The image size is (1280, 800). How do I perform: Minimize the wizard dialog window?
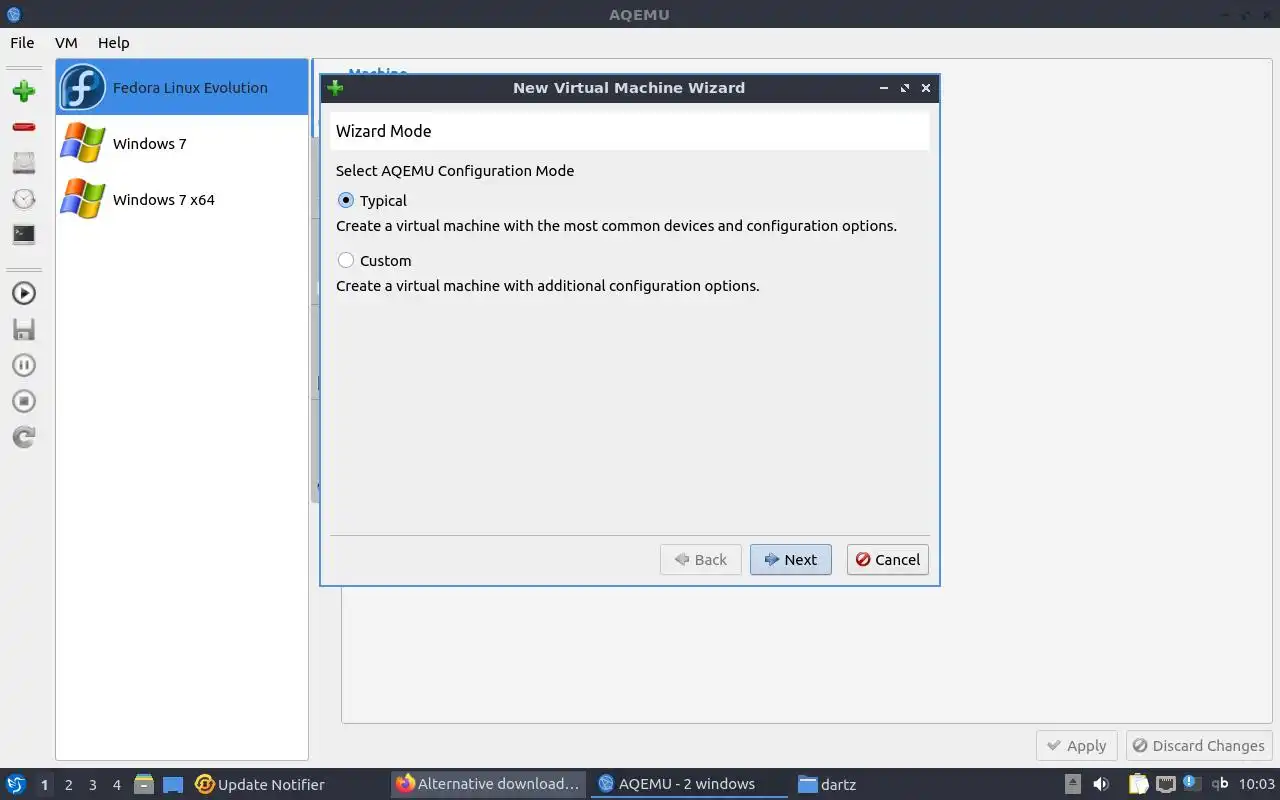[884, 88]
